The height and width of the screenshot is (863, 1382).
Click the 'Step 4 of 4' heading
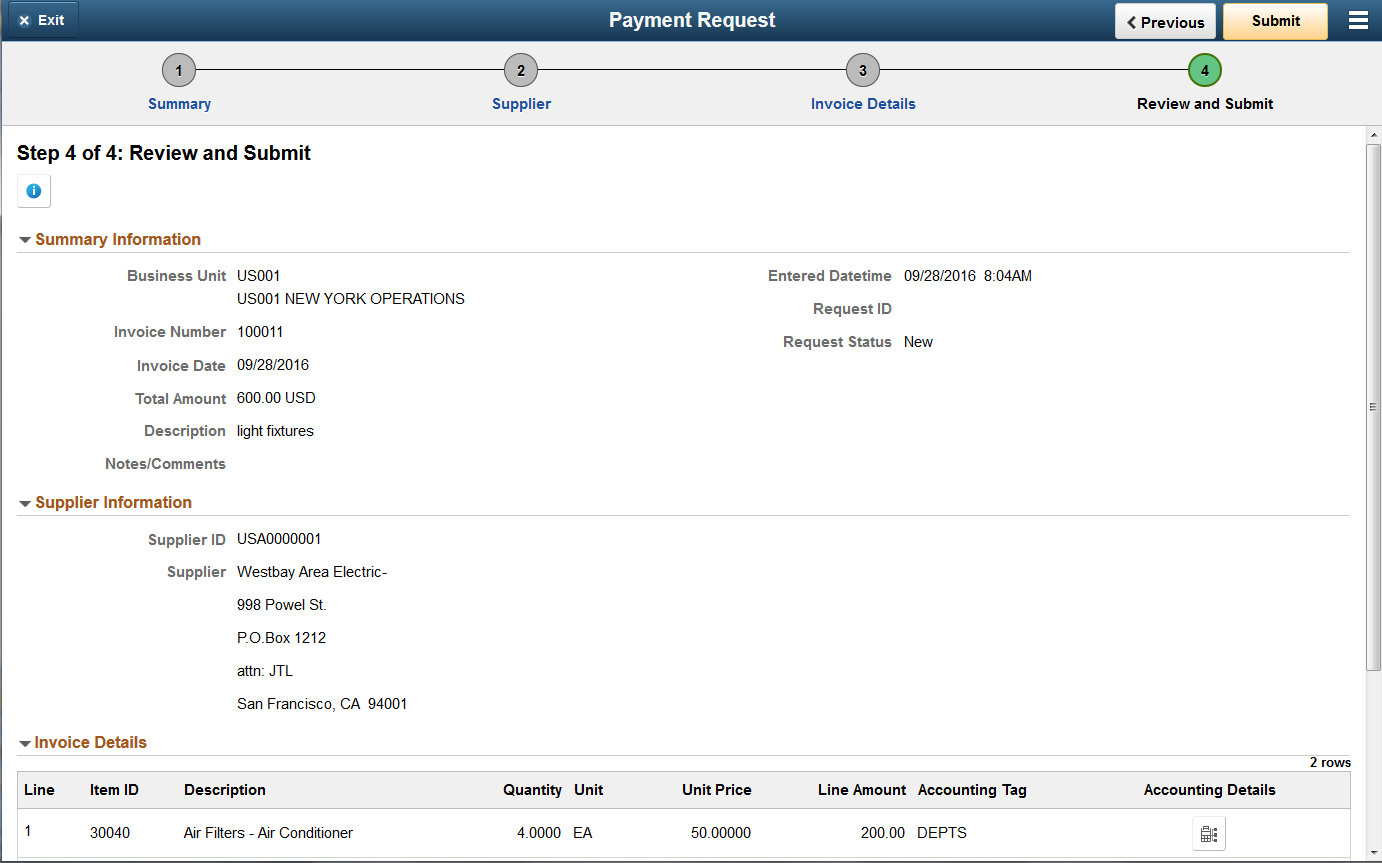tap(164, 153)
